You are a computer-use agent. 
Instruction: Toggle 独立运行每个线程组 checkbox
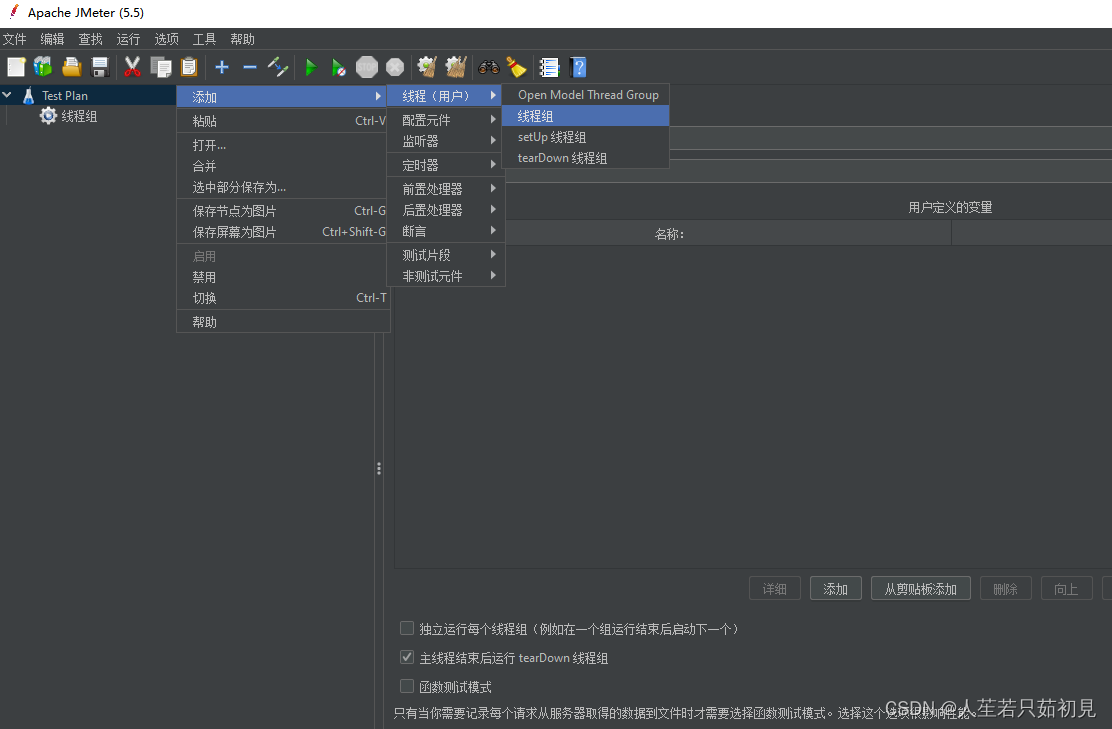click(407, 628)
